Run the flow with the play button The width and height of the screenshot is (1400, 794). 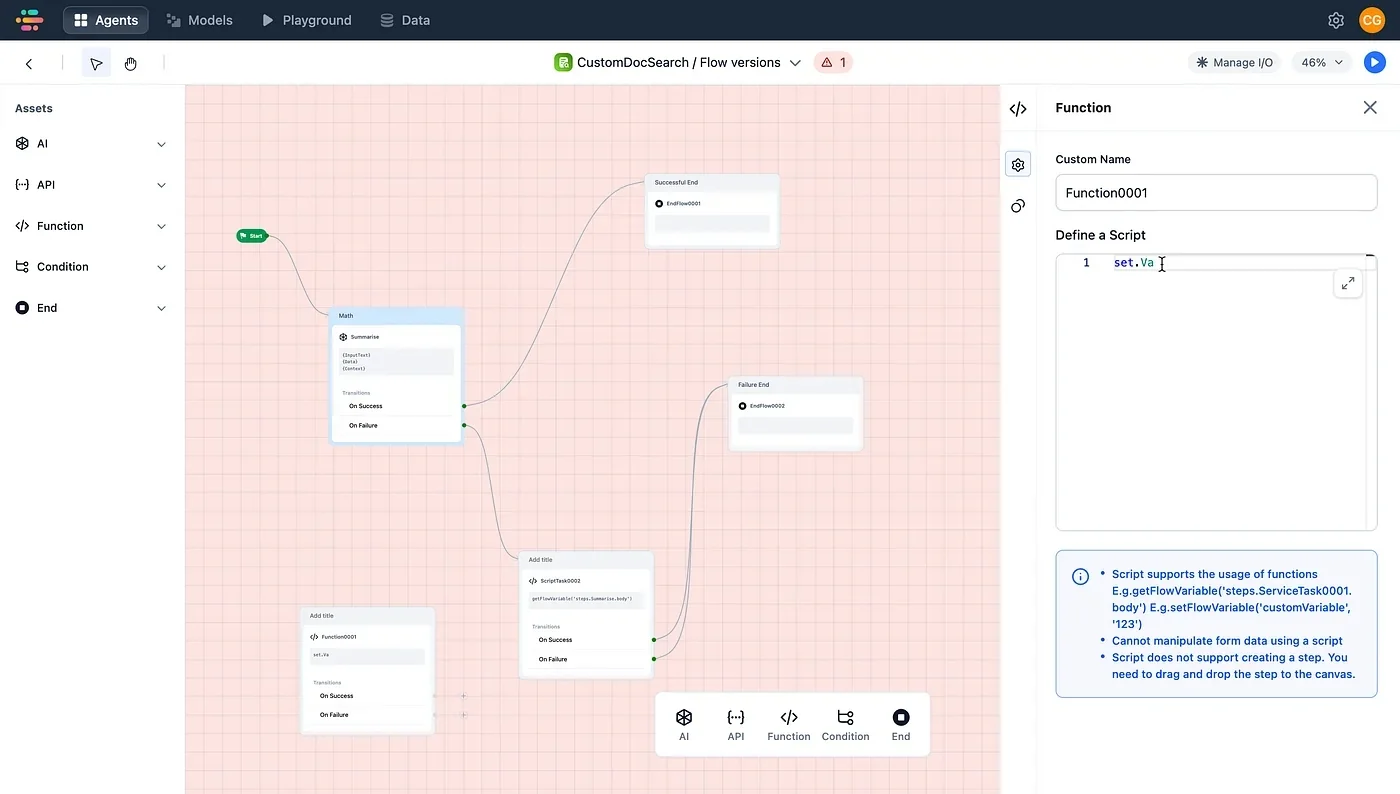[1374, 62]
